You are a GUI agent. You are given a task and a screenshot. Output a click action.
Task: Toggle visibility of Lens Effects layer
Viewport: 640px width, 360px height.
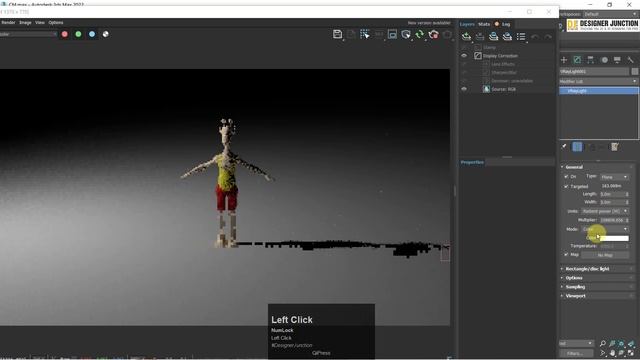[x=464, y=64]
